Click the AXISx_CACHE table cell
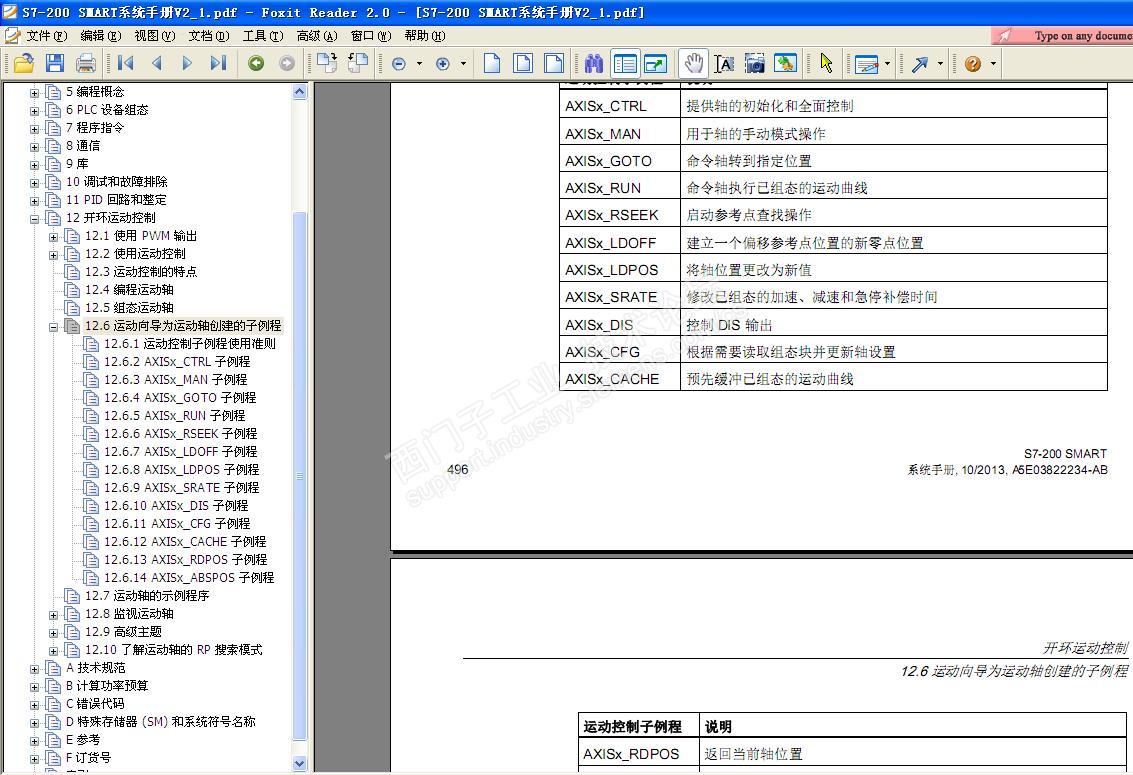The image size is (1133, 775). (x=619, y=378)
